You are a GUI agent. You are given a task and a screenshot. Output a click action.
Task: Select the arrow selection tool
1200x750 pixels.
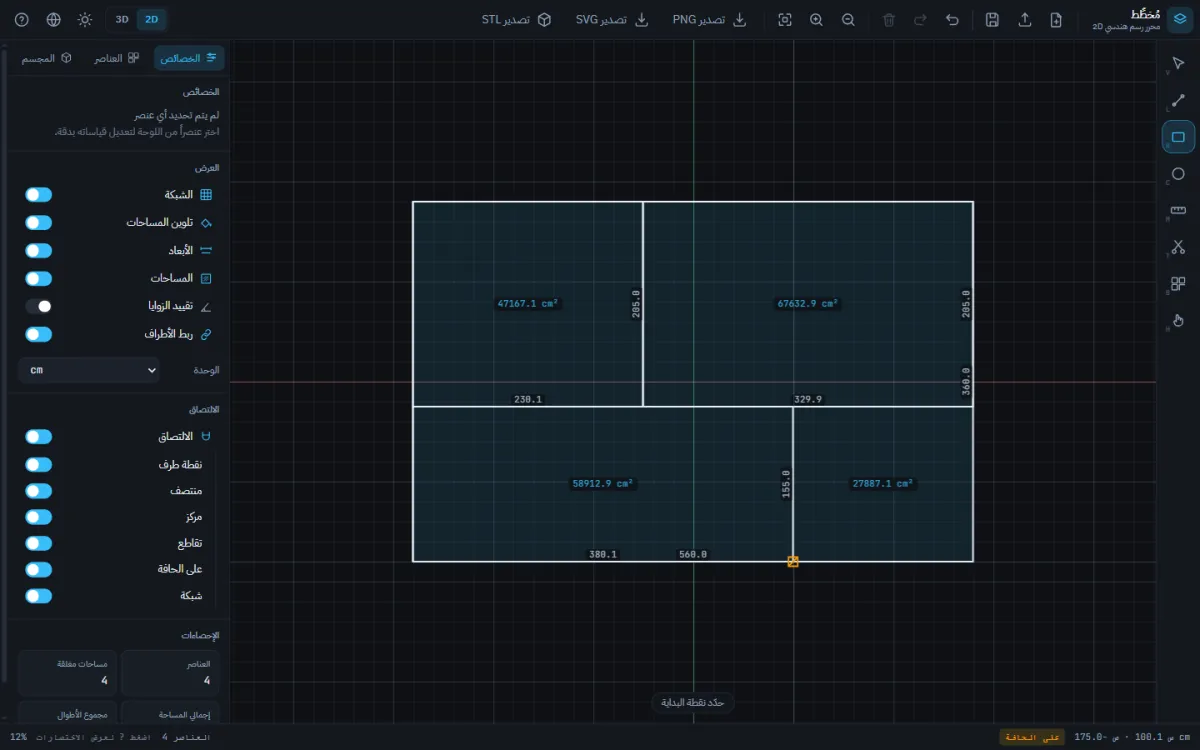1178,64
